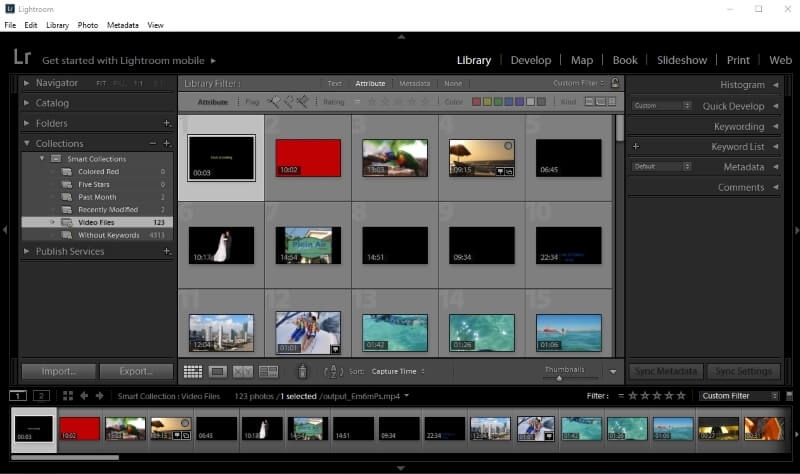Click the Painter spray can tool
The height and width of the screenshot is (474, 800).
(x=302, y=371)
